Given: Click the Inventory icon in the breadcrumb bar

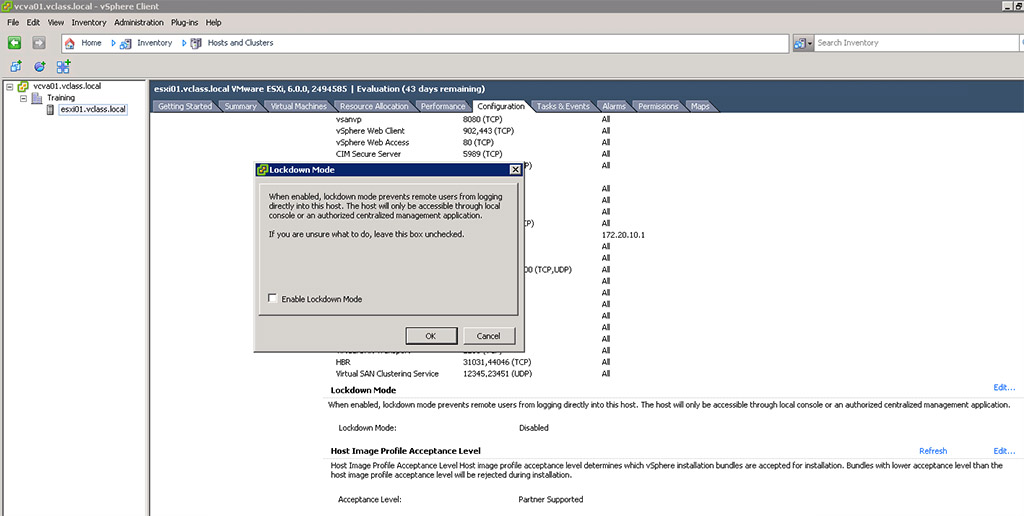Looking at the screenshot, I should click(126, 43).
